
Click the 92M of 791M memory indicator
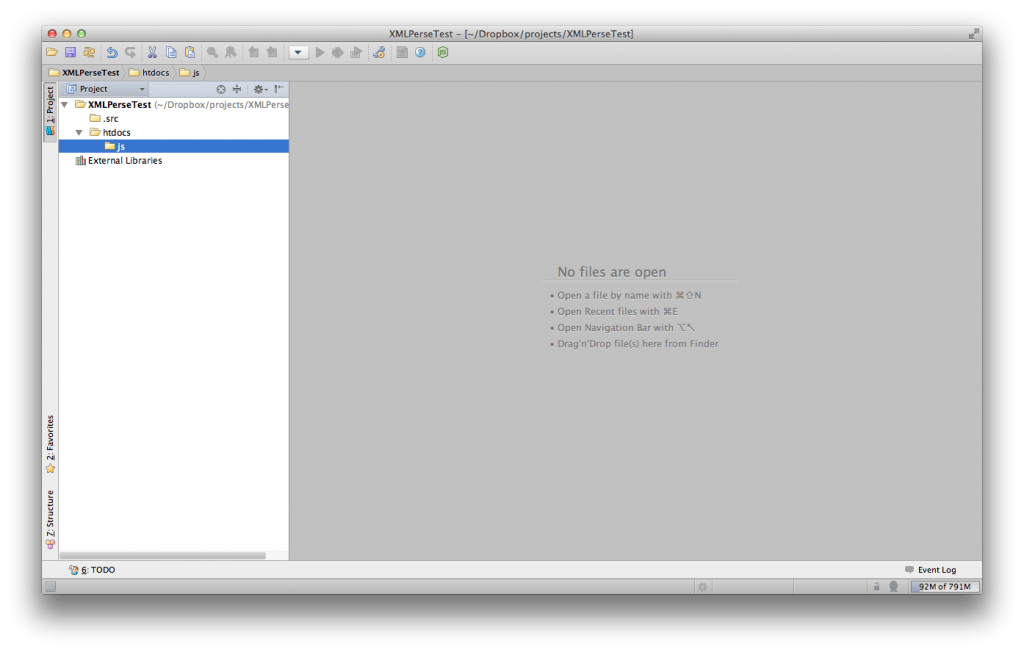945,586
